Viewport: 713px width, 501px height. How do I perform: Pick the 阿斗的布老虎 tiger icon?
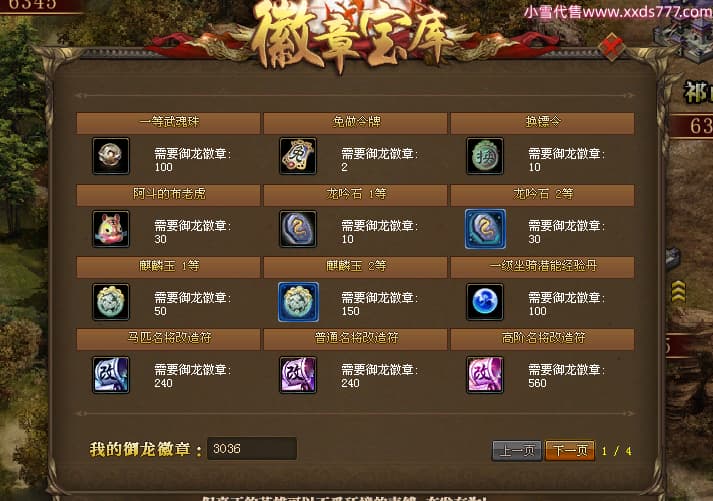(111, 229)
